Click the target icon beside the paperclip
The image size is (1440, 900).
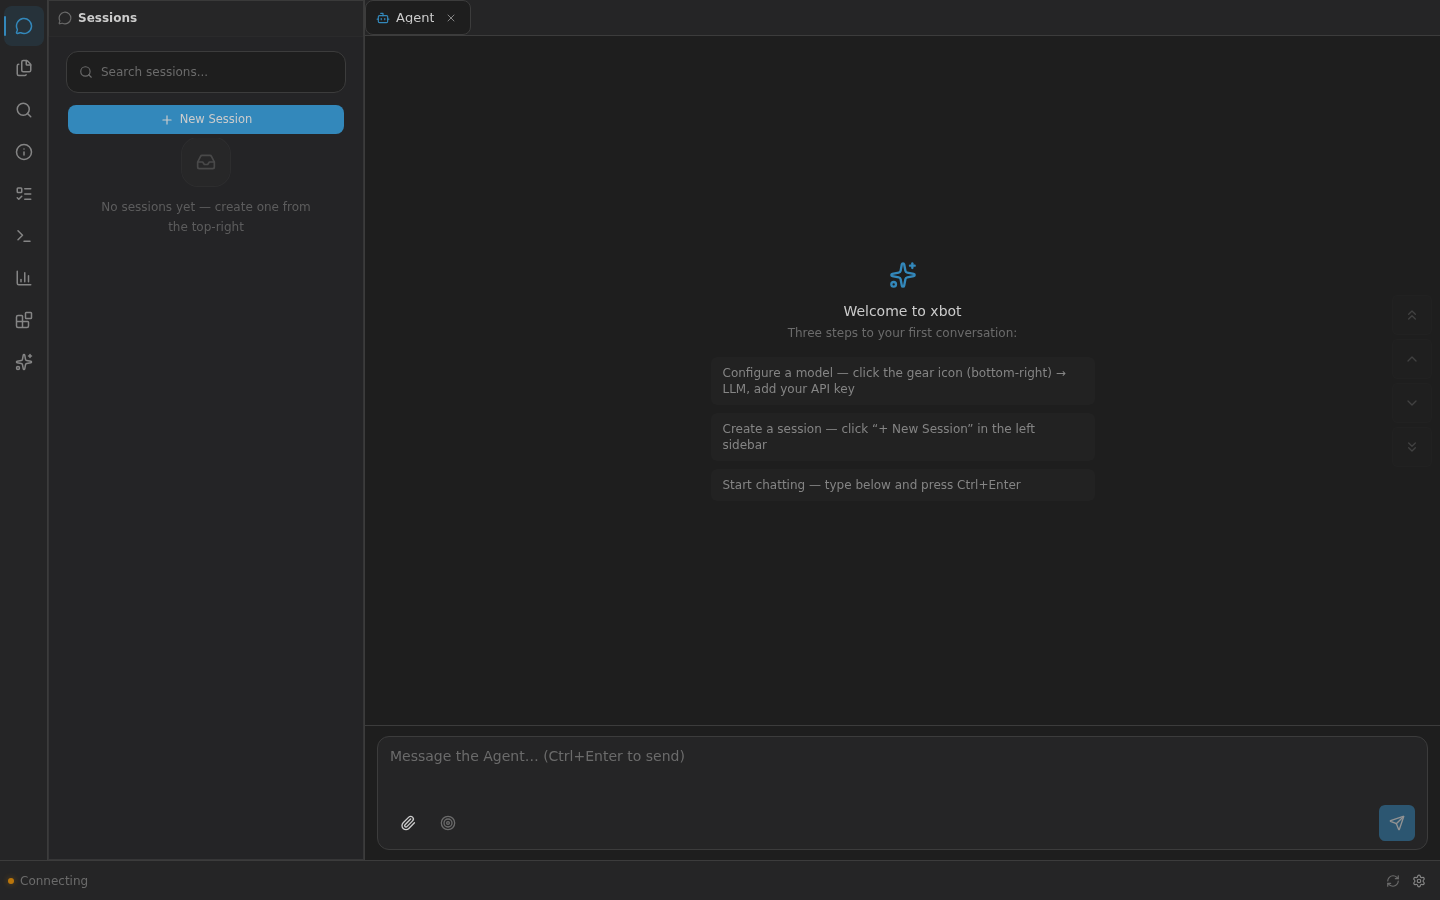tap(448, 823)
